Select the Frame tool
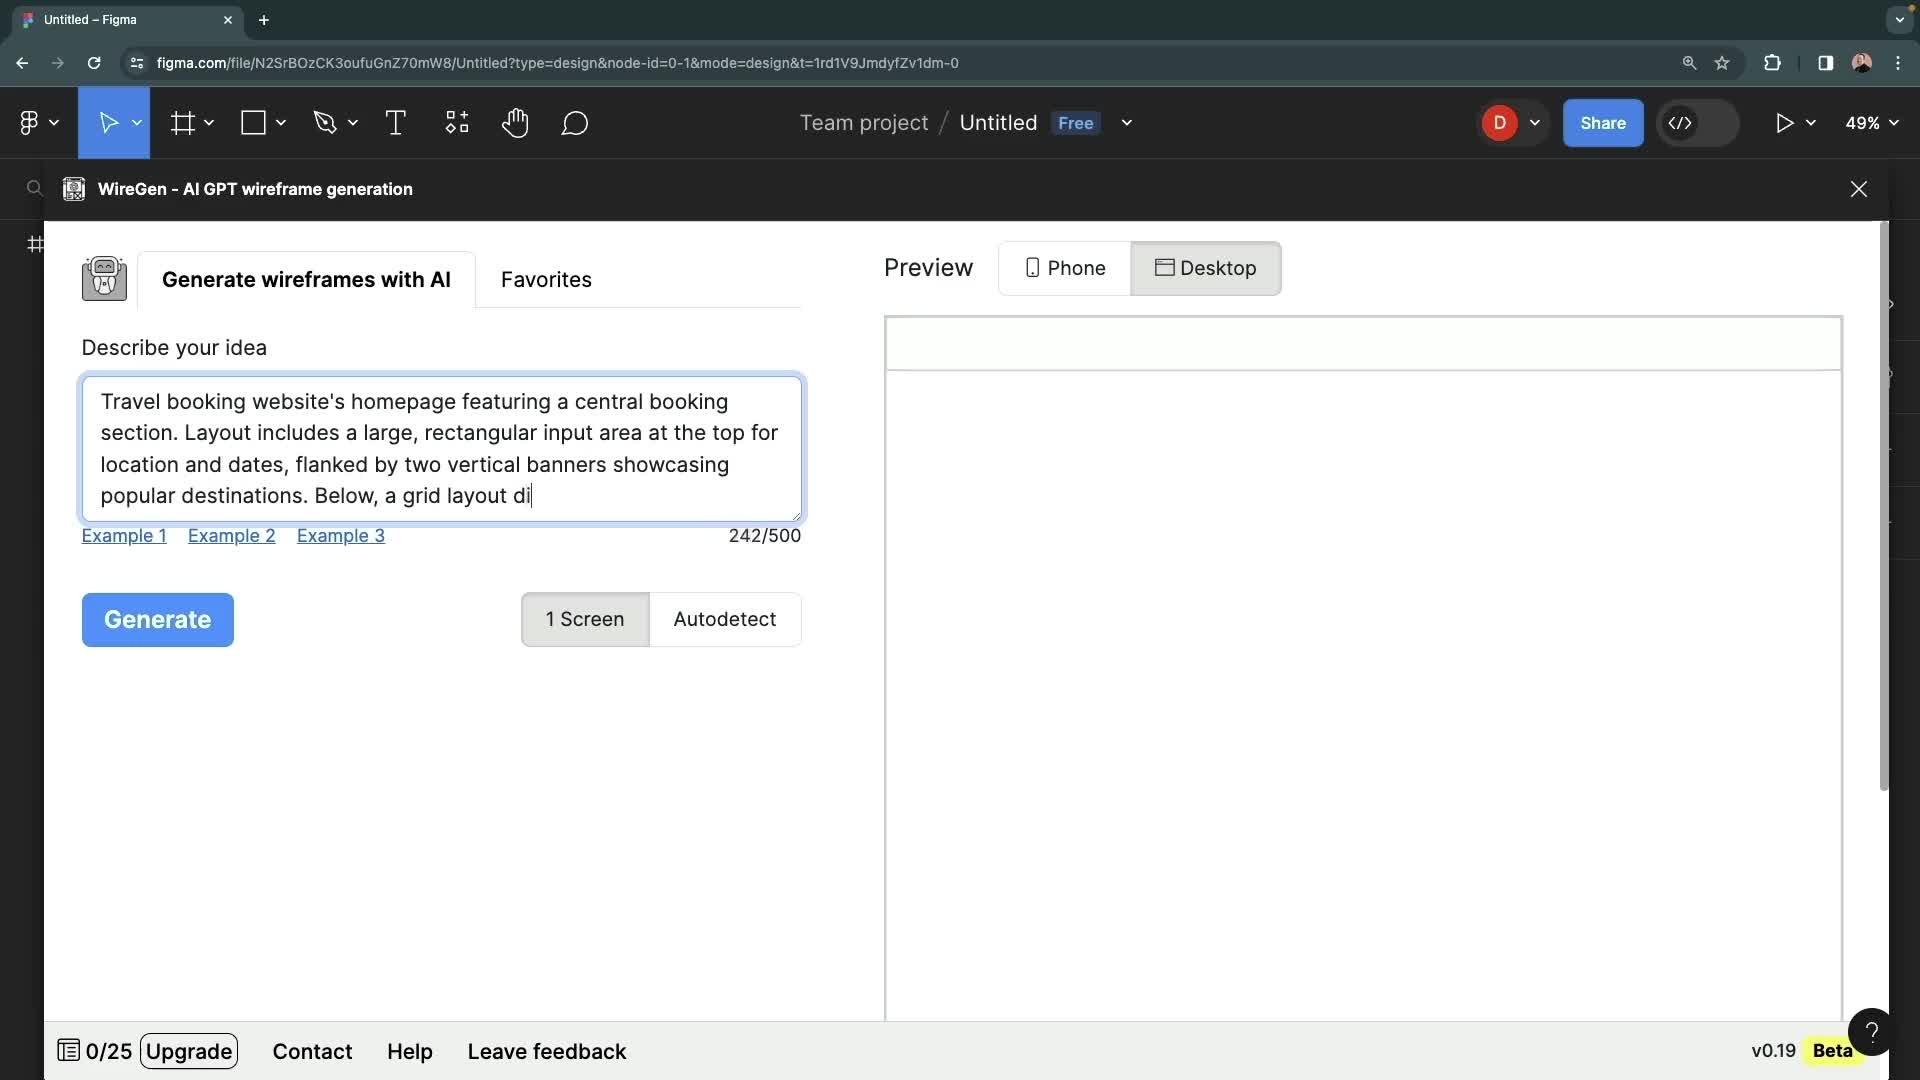The image size is (1920, 1080). tap(184, 122)
